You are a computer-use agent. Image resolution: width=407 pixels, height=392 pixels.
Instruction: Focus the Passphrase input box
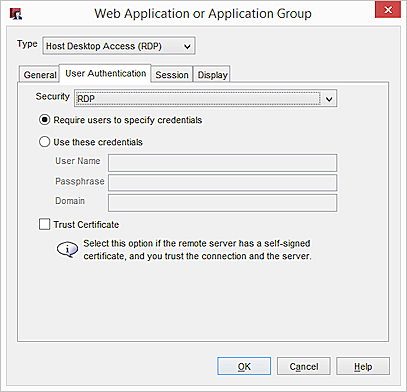[x=222, y=183]
